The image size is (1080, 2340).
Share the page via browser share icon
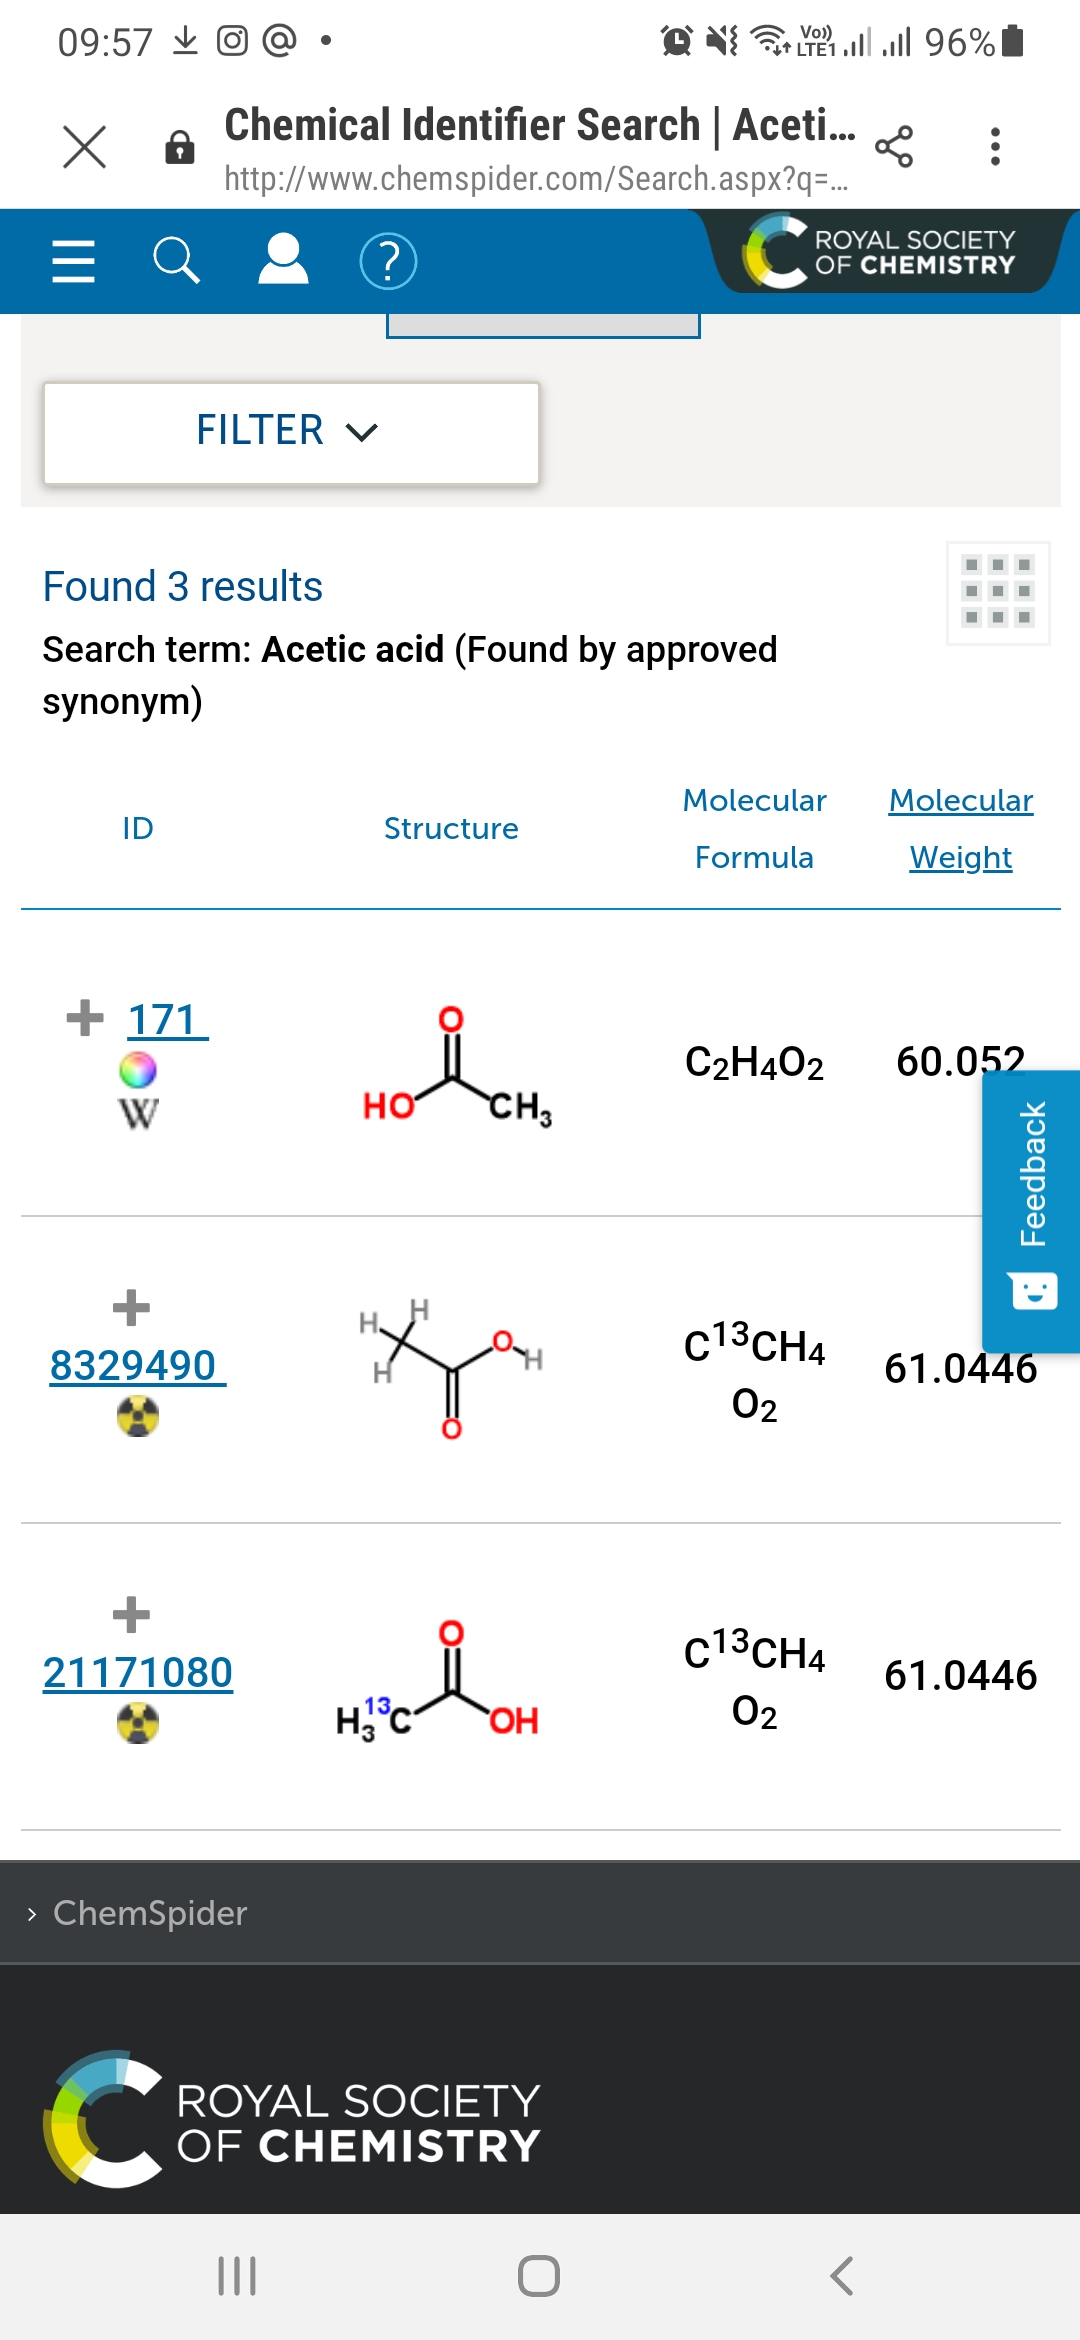click(893, 147)
